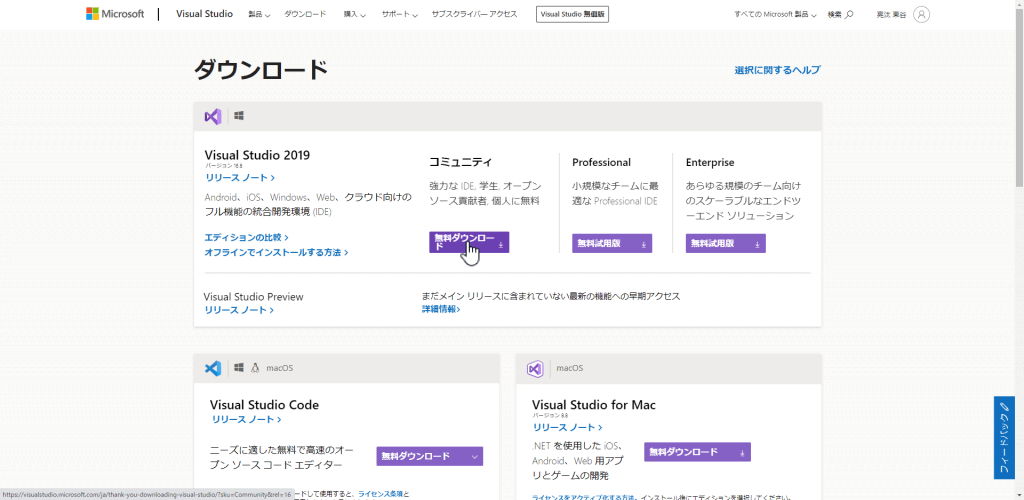This screenshot has width=1024, height=500.
Task: Click the ダウンロード page heading
Action: [261, 70]
